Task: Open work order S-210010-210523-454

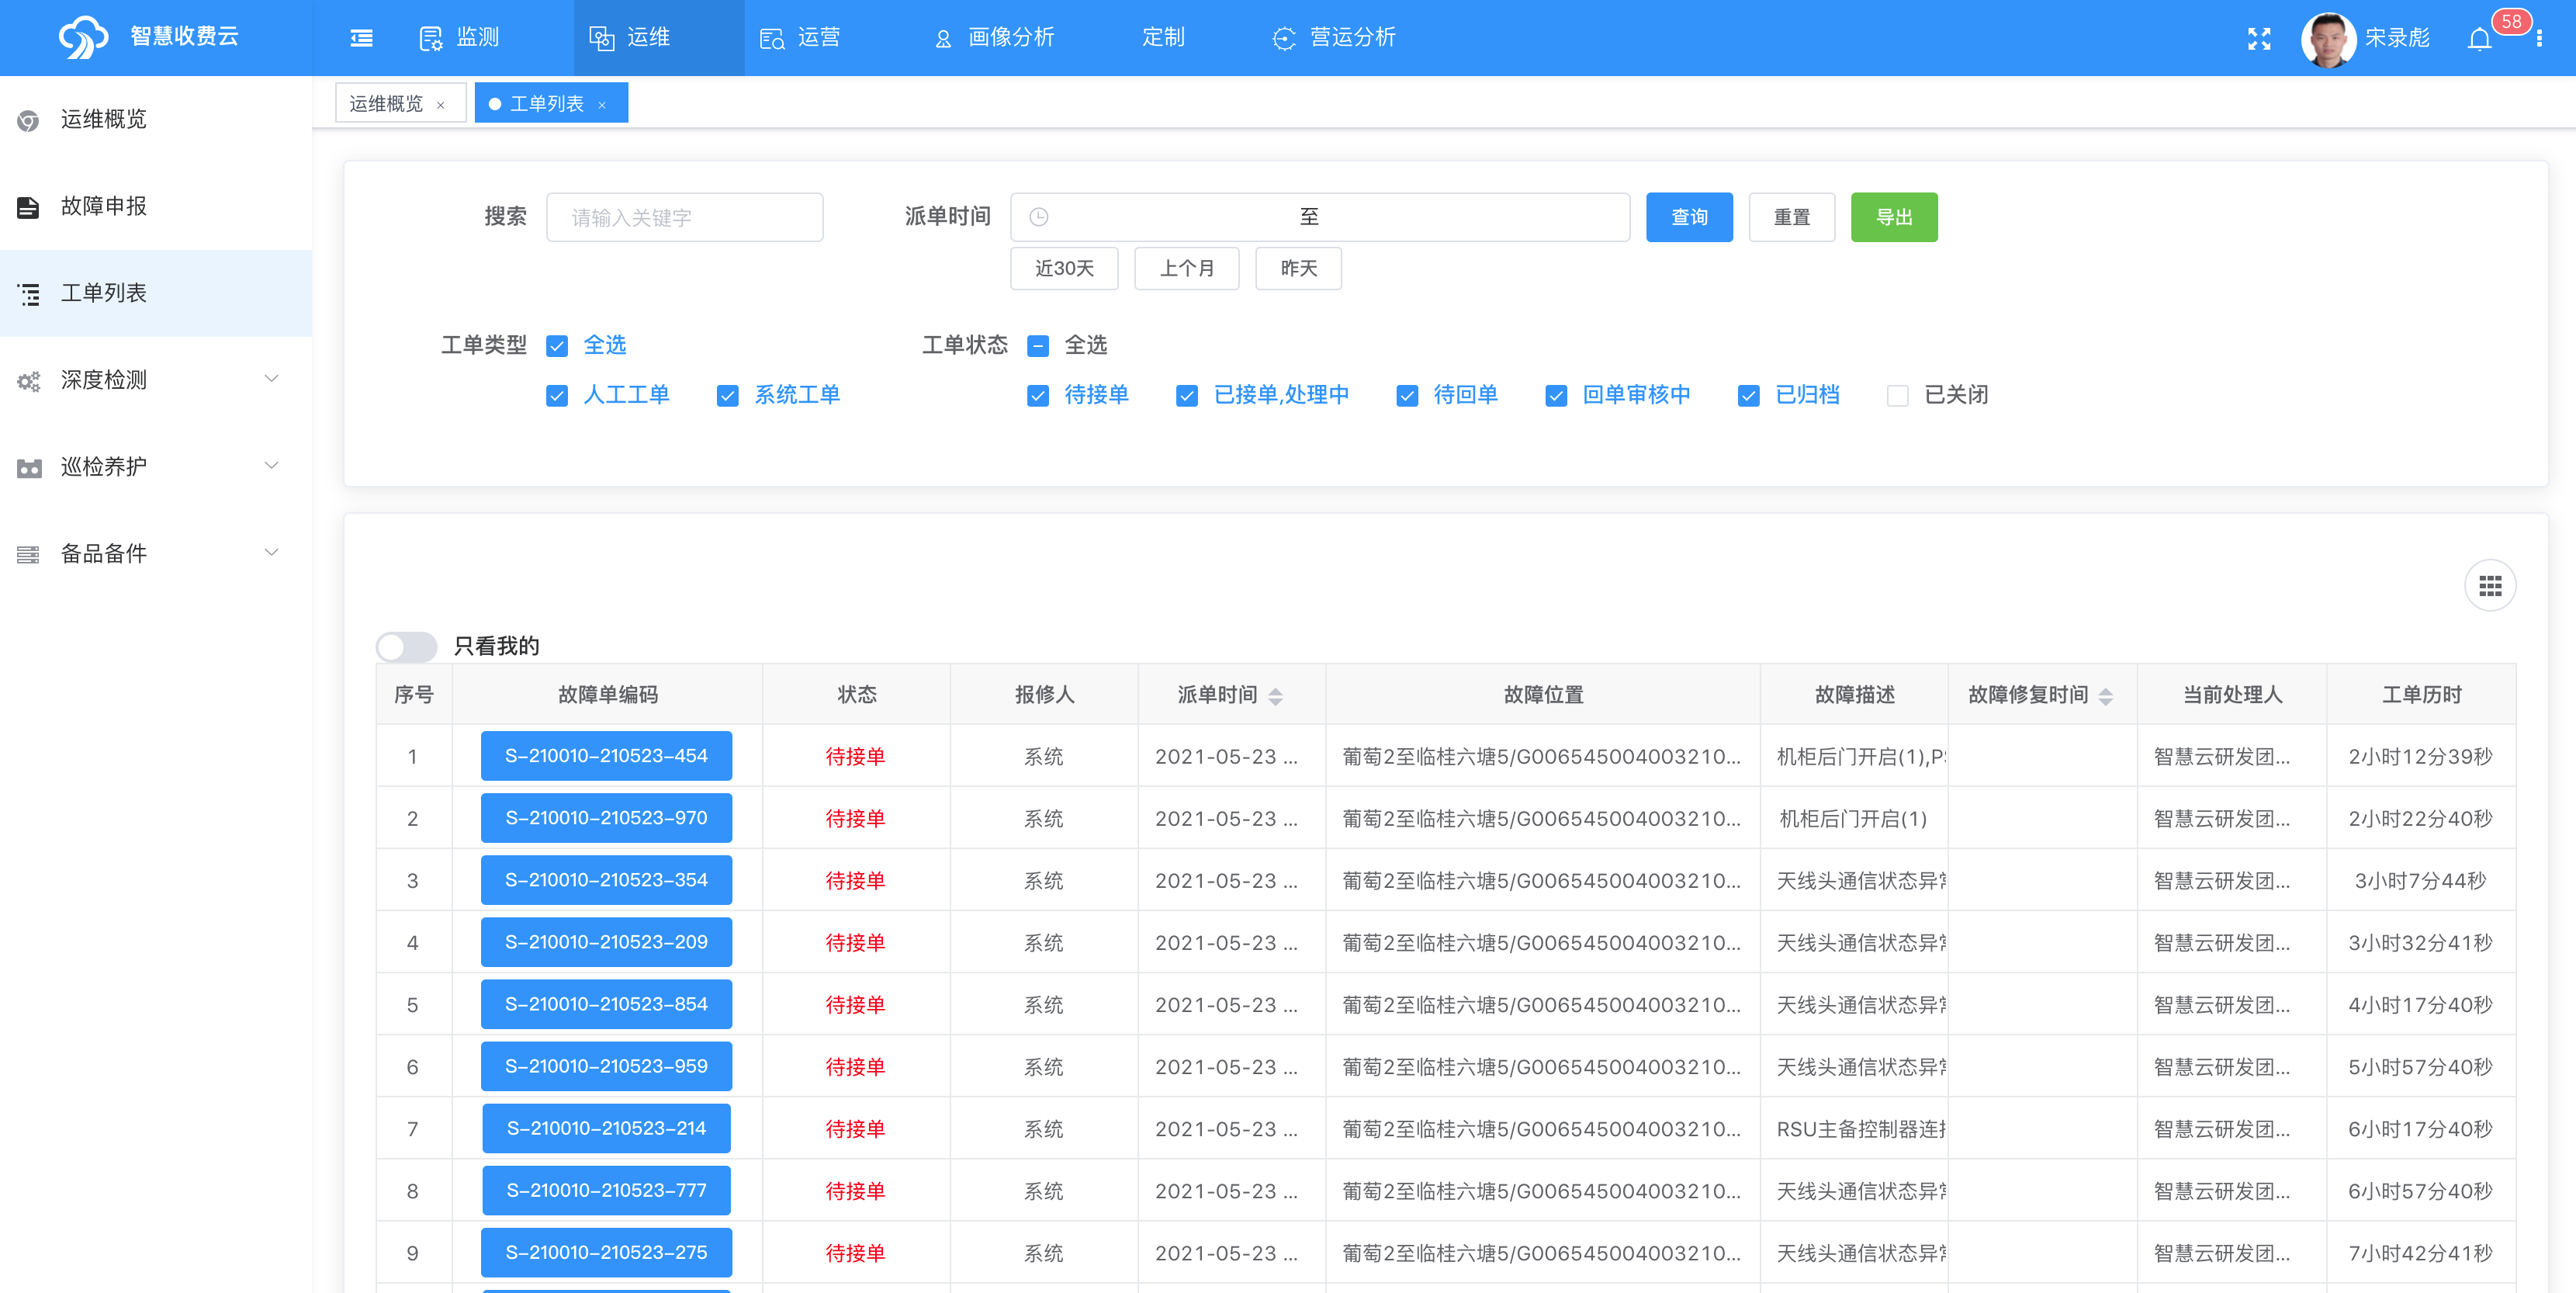Action: 606,756
